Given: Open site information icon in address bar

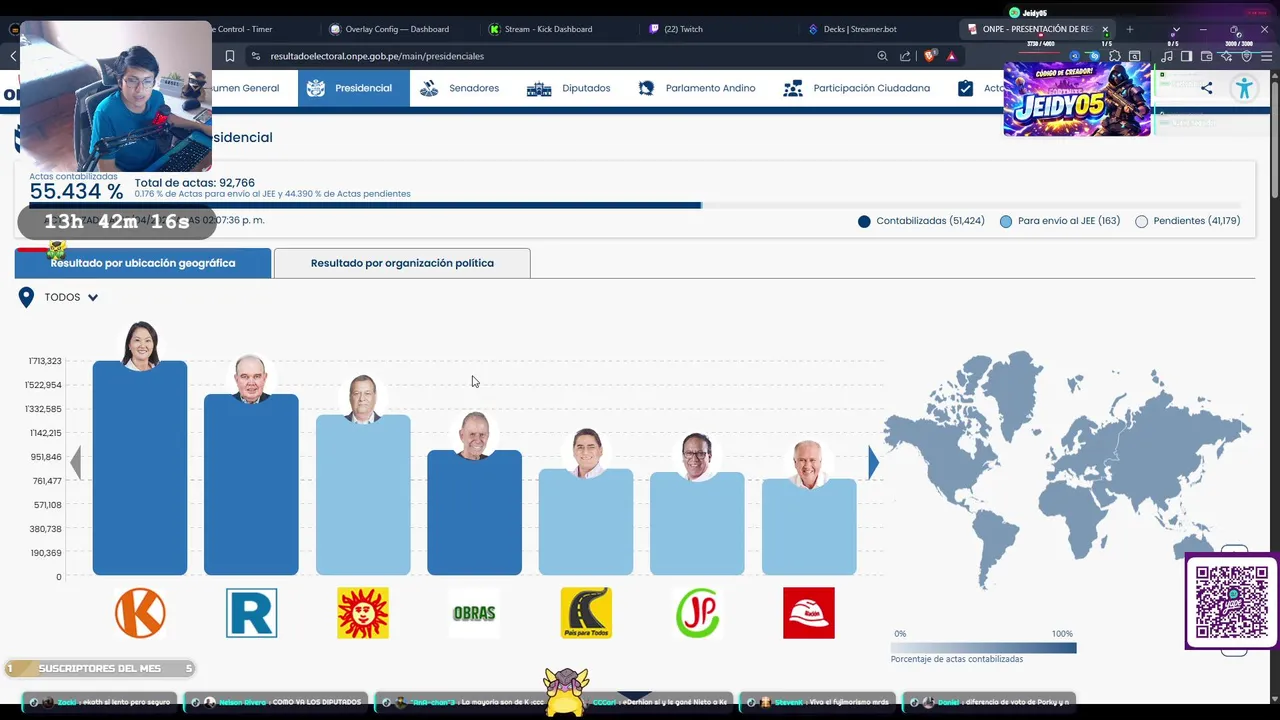Looking at the screenshot, I should (x=256, y=56).
